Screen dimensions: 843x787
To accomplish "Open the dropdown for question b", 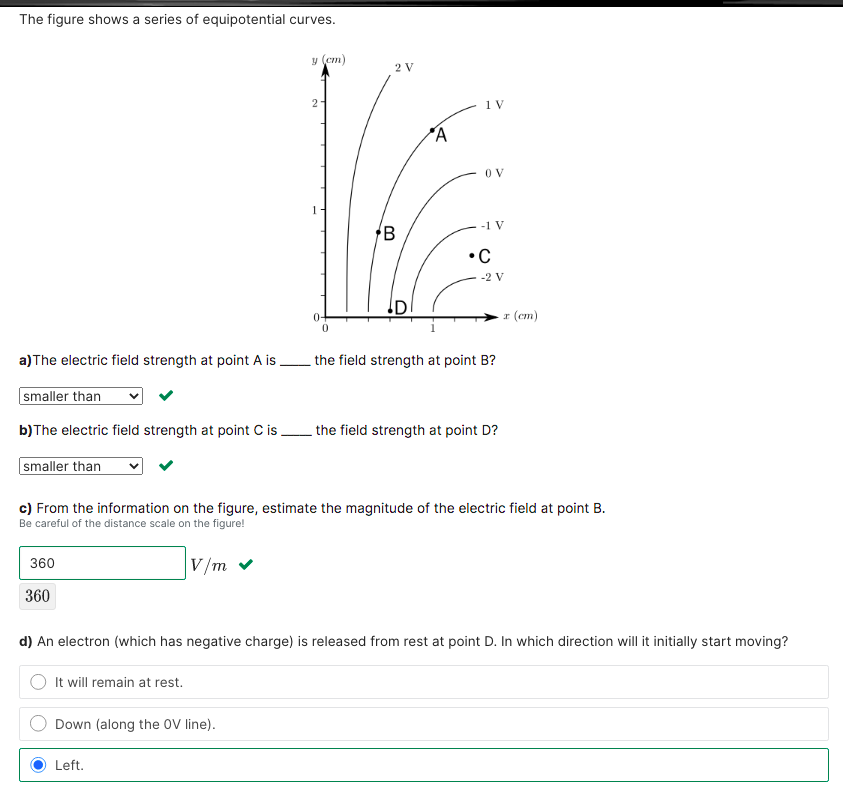I will 80,465.
